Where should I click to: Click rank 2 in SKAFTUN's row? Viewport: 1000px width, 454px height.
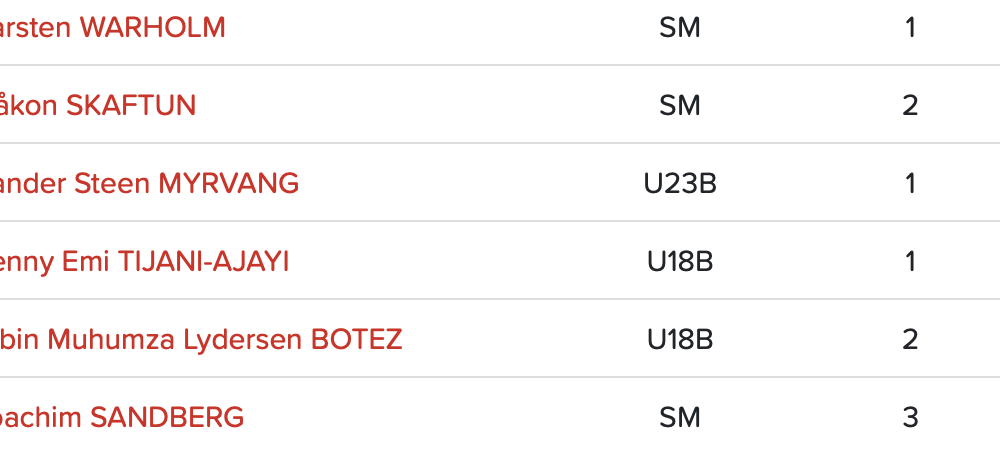tap(910, 106)
